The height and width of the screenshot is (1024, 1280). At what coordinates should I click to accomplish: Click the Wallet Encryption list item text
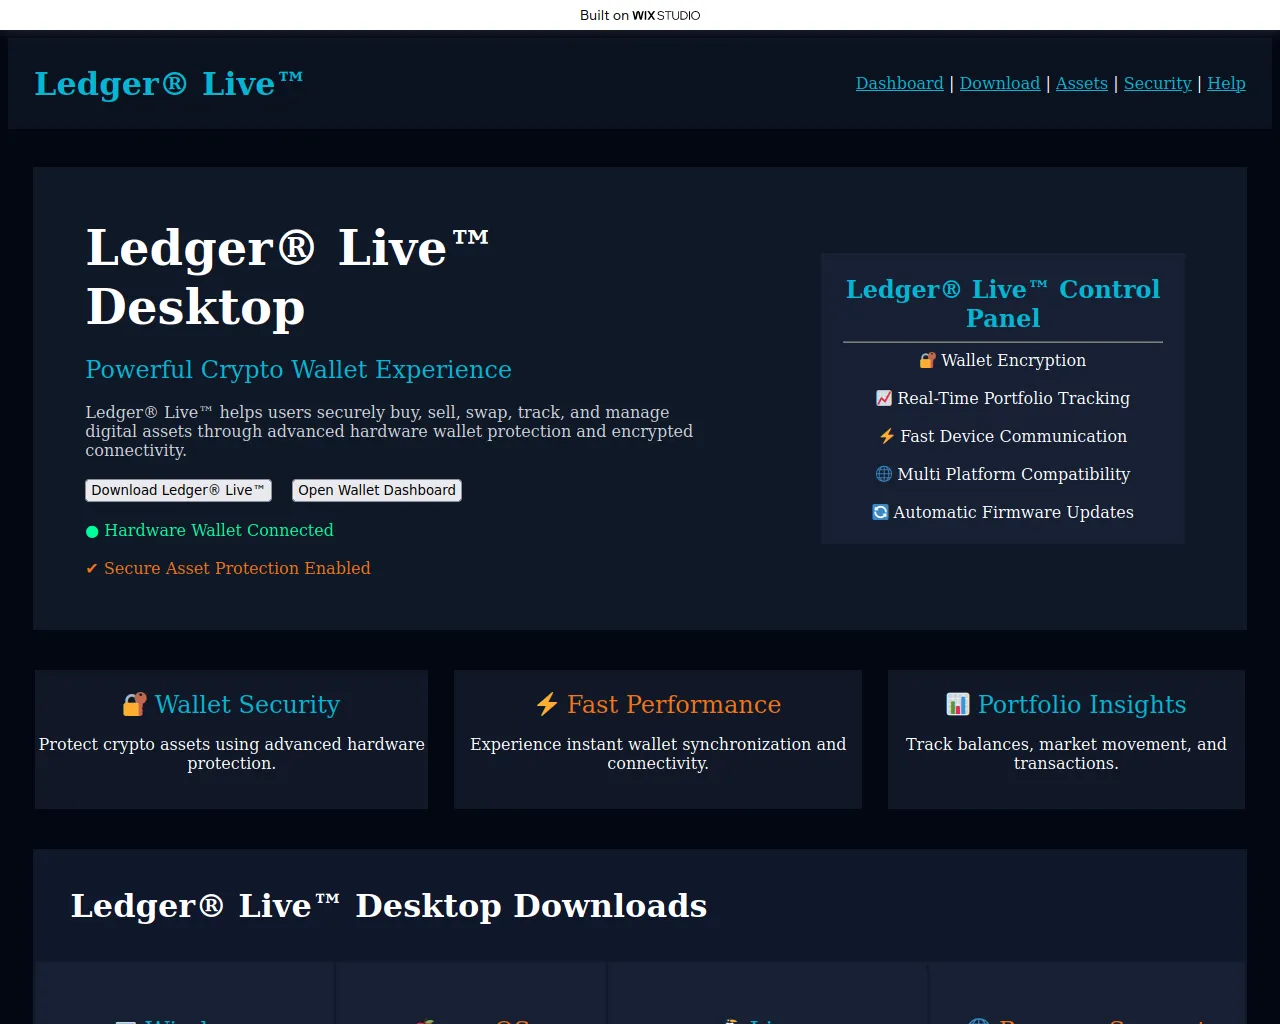coord(1013,360)
